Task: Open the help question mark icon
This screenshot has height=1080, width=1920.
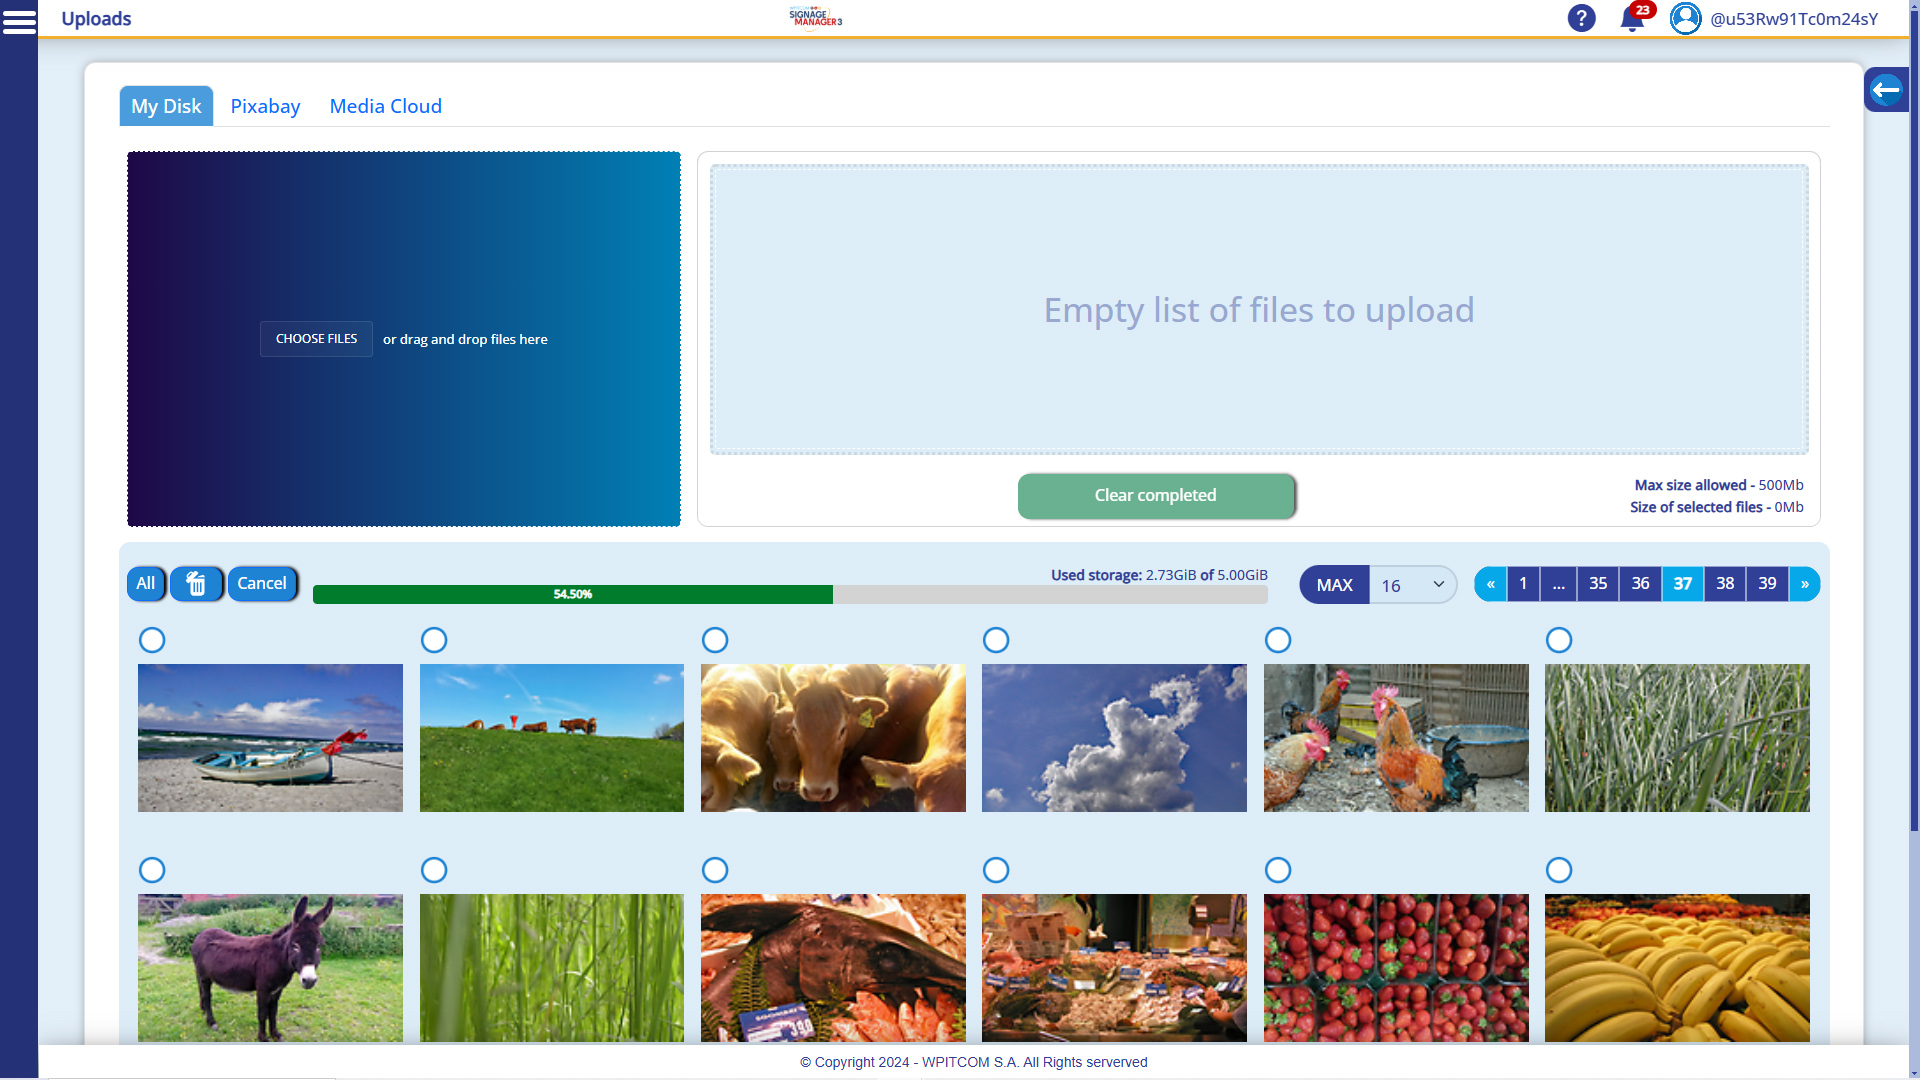Action: (x=1581, y=17)
